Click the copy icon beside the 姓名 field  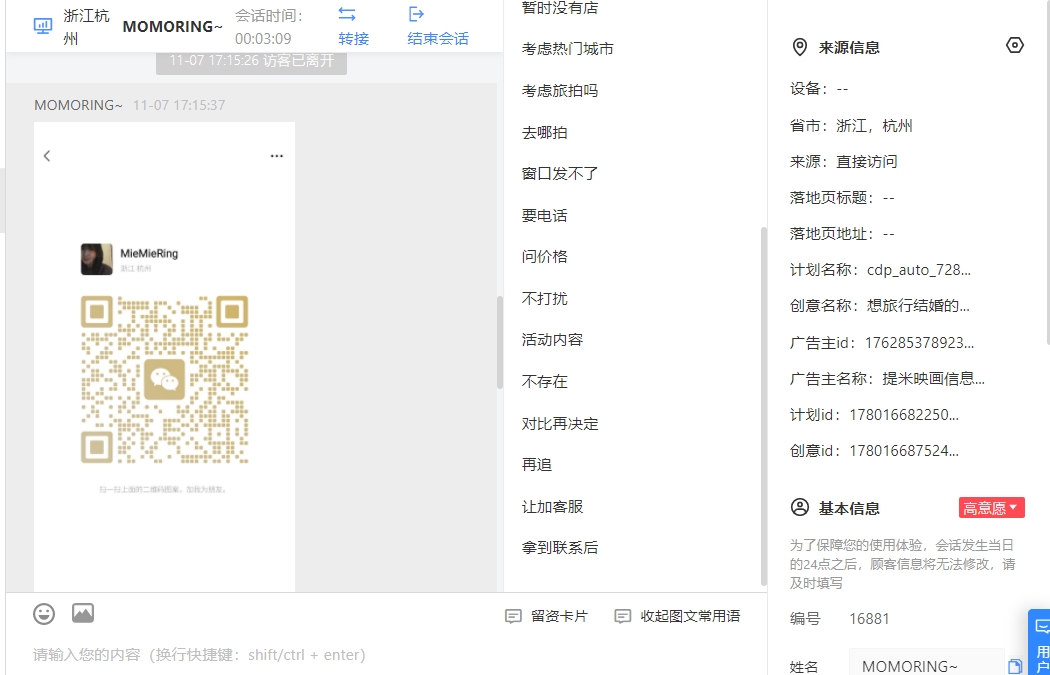pyautogui.click(x=1015, y=666)
